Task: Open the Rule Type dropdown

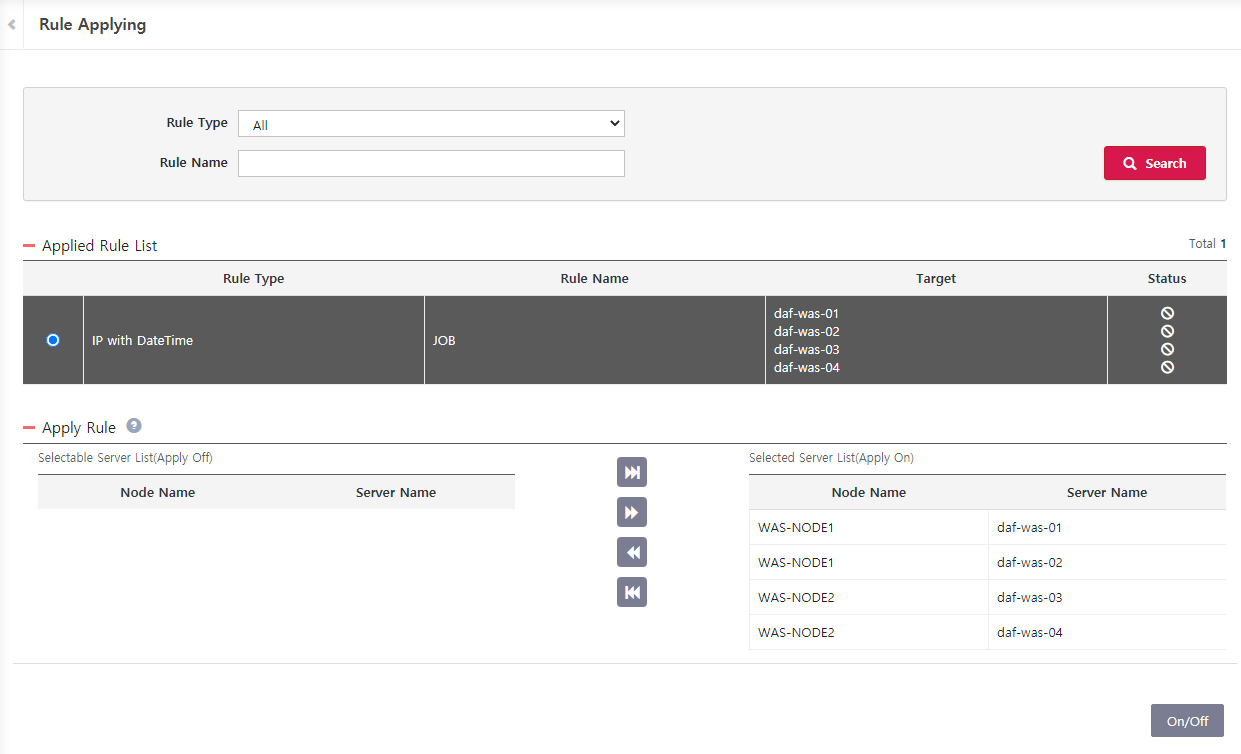Action: point(431,123)
